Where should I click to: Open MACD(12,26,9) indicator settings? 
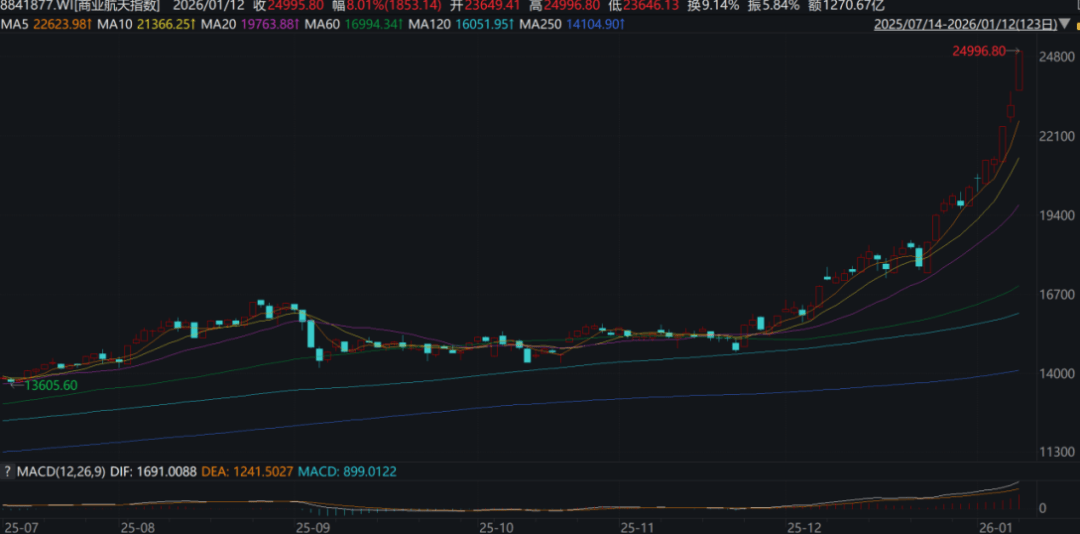(x=59, y=471)
